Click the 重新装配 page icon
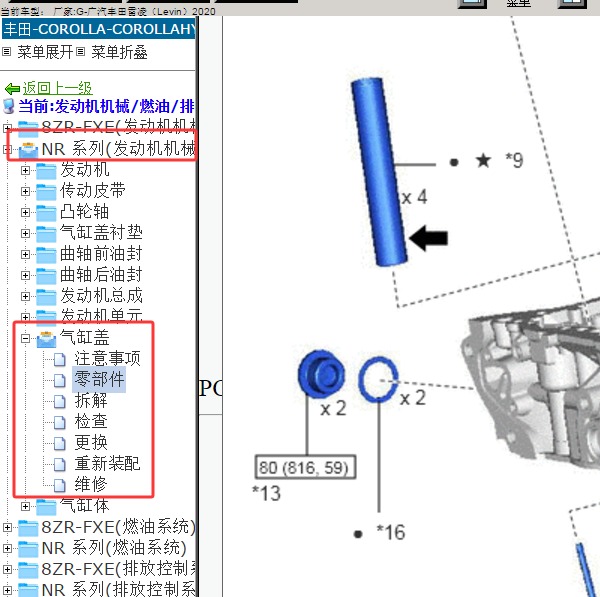This screenshot has width=600, height=597. (x=59, y=464)
